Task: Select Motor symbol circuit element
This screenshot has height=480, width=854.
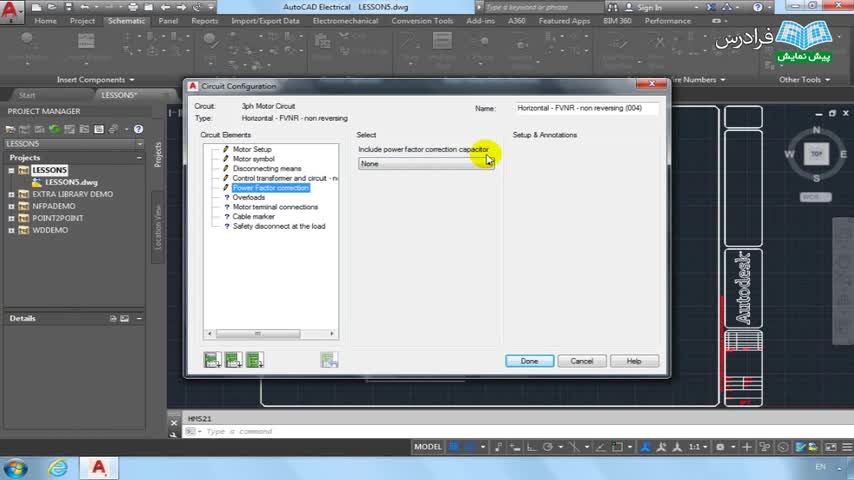Action: pos(253,159)
